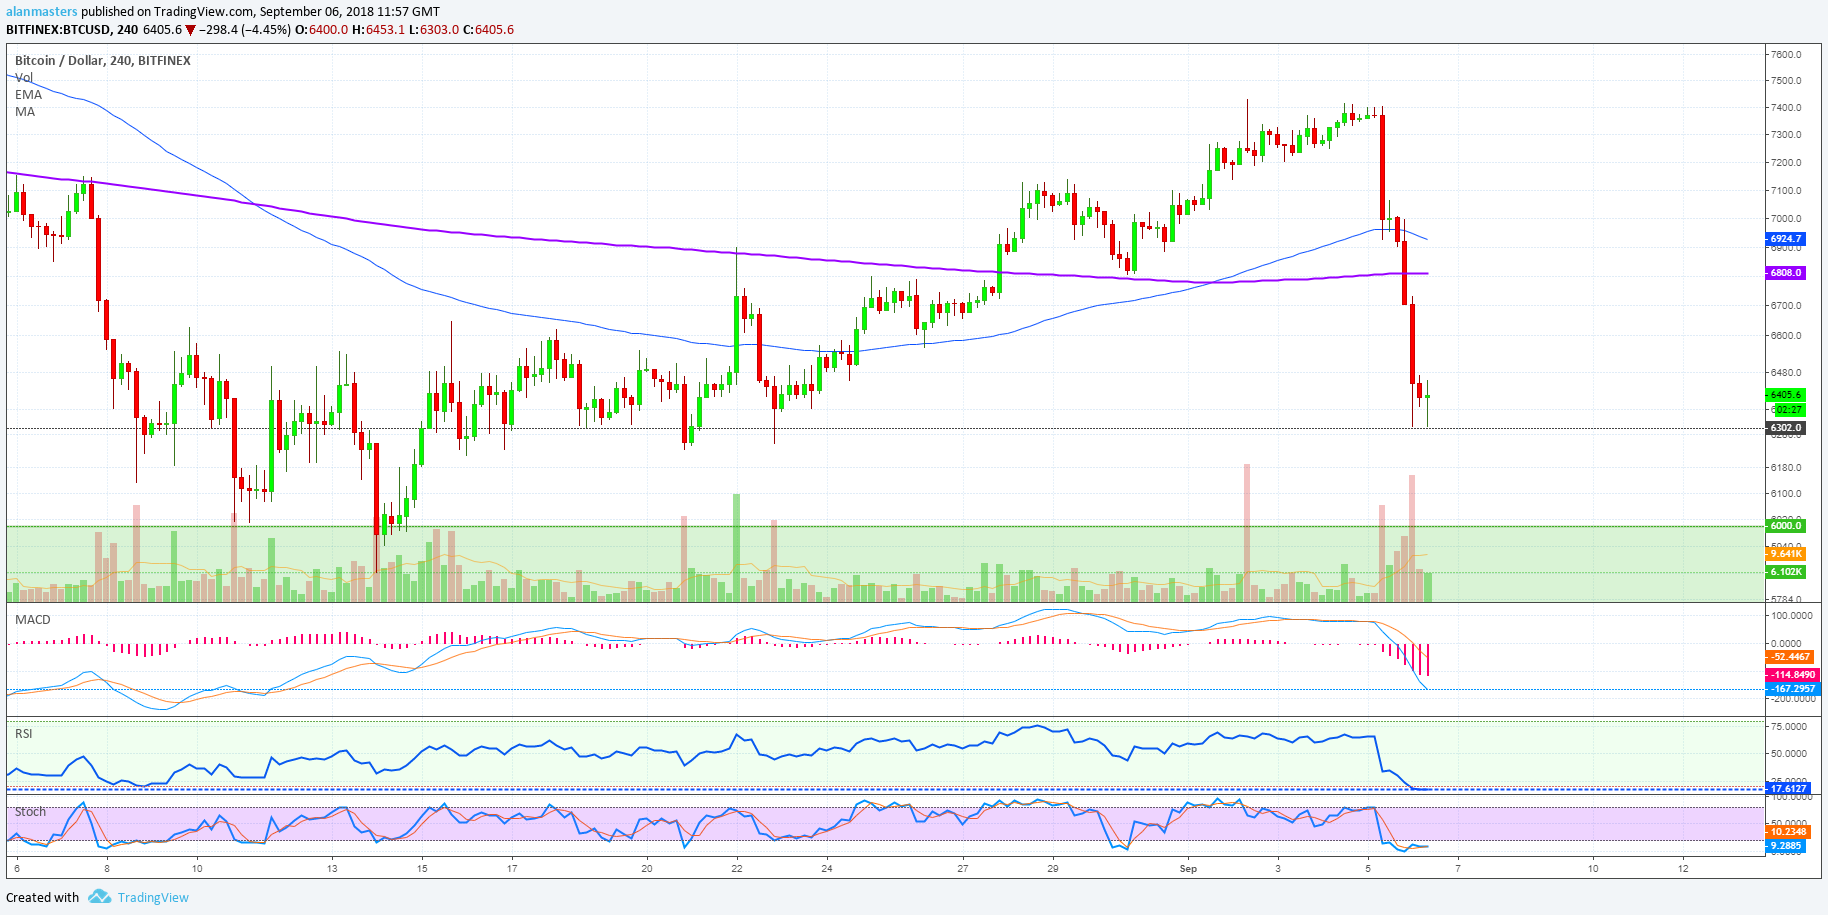Click the 7000.0 label on the price axis
1828x915 pixels.
tap(1785, 218)
